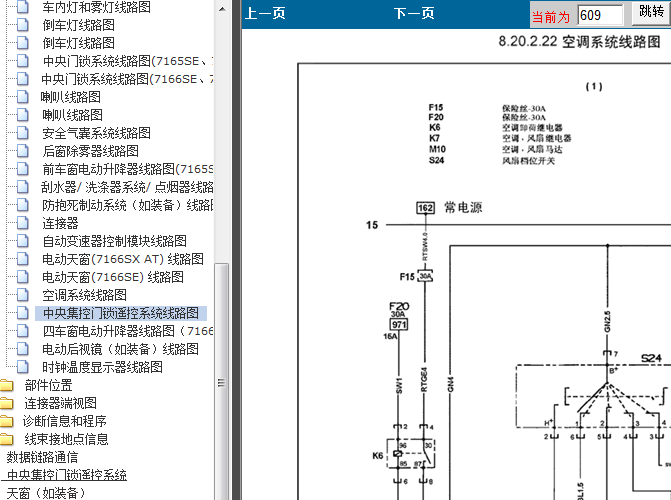Image resolution: width=671 pixels, height=500 pixels.
Task: Open 空调系统线路图 in the tree
Action: tap(84, 295)
